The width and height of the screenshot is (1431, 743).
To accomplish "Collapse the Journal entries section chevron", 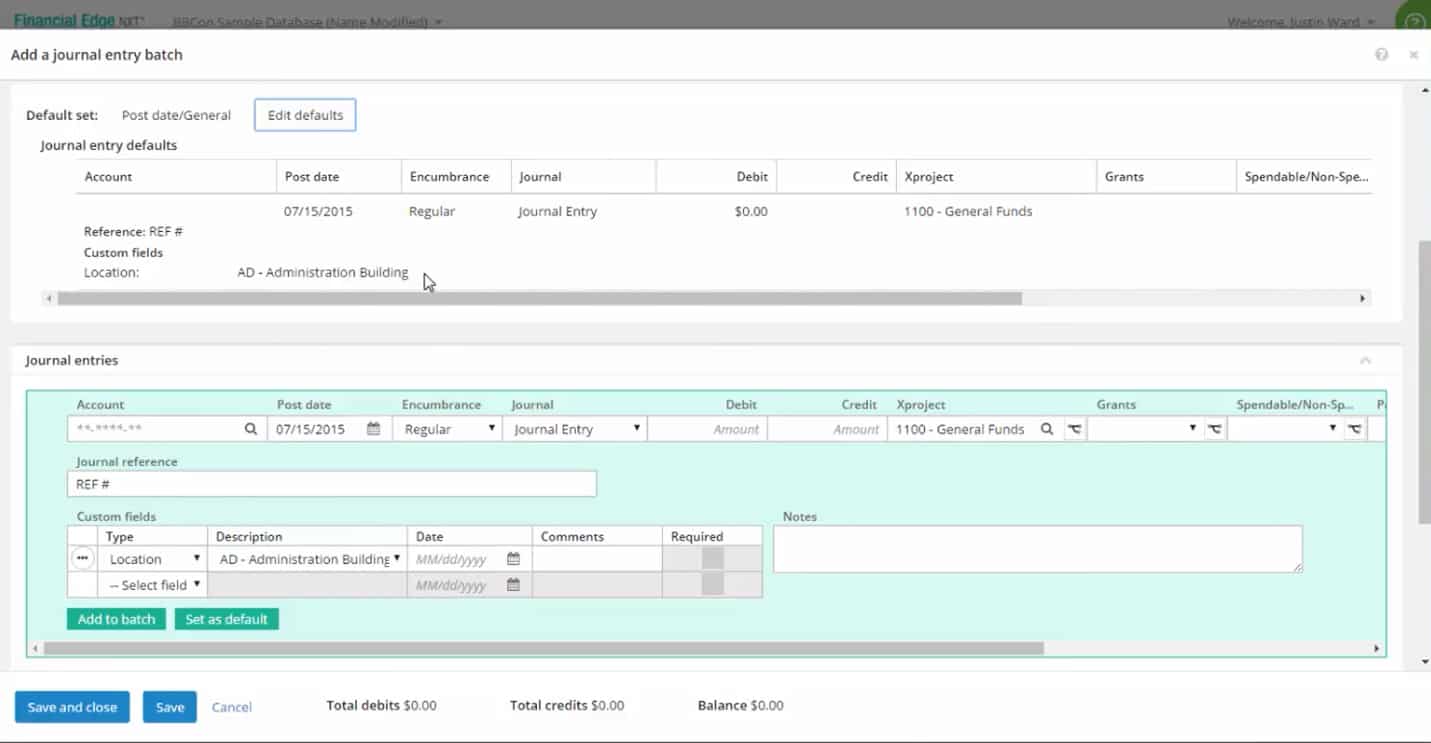I will (1365, 361).
